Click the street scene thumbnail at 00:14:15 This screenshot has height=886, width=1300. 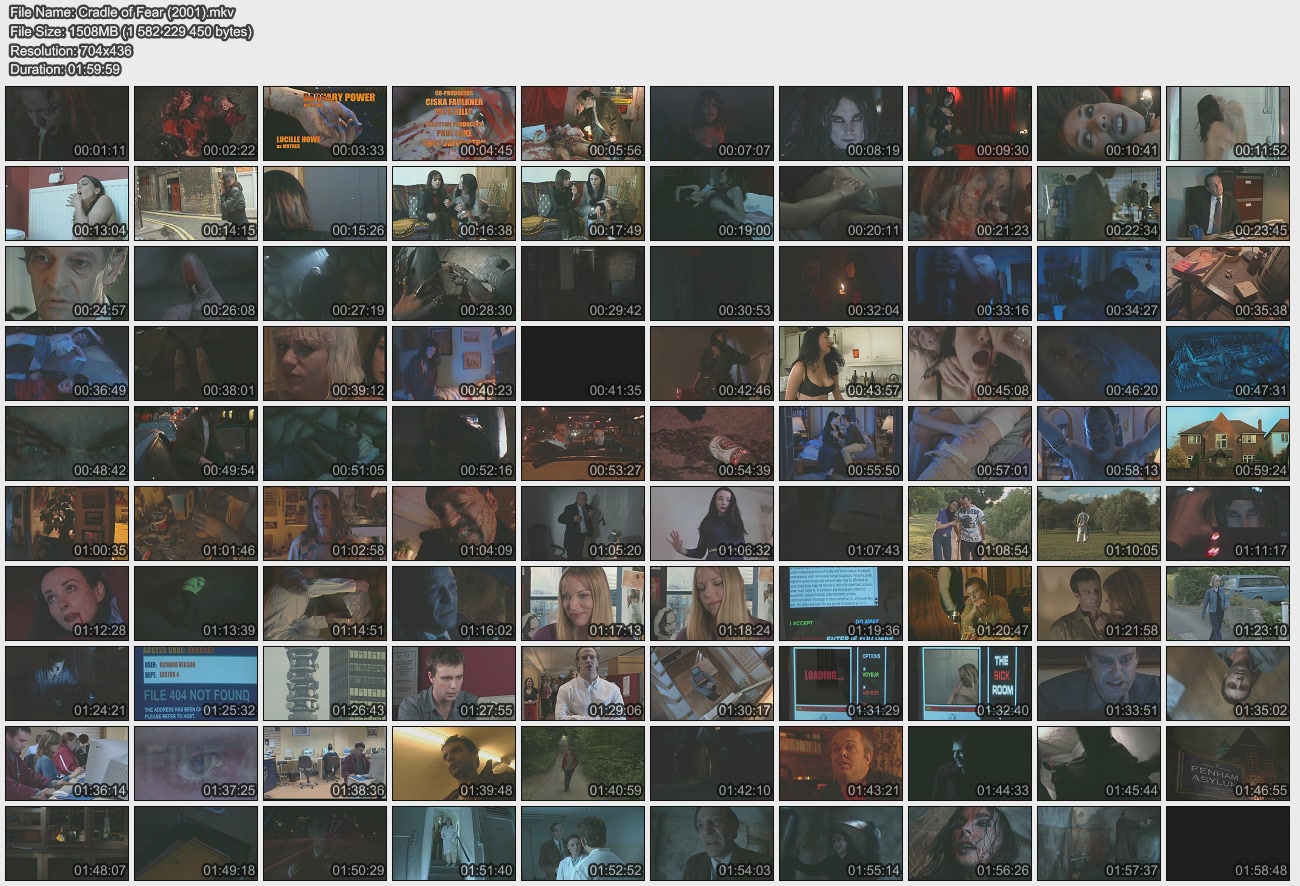pyautogui.click(x=196, y=203)
